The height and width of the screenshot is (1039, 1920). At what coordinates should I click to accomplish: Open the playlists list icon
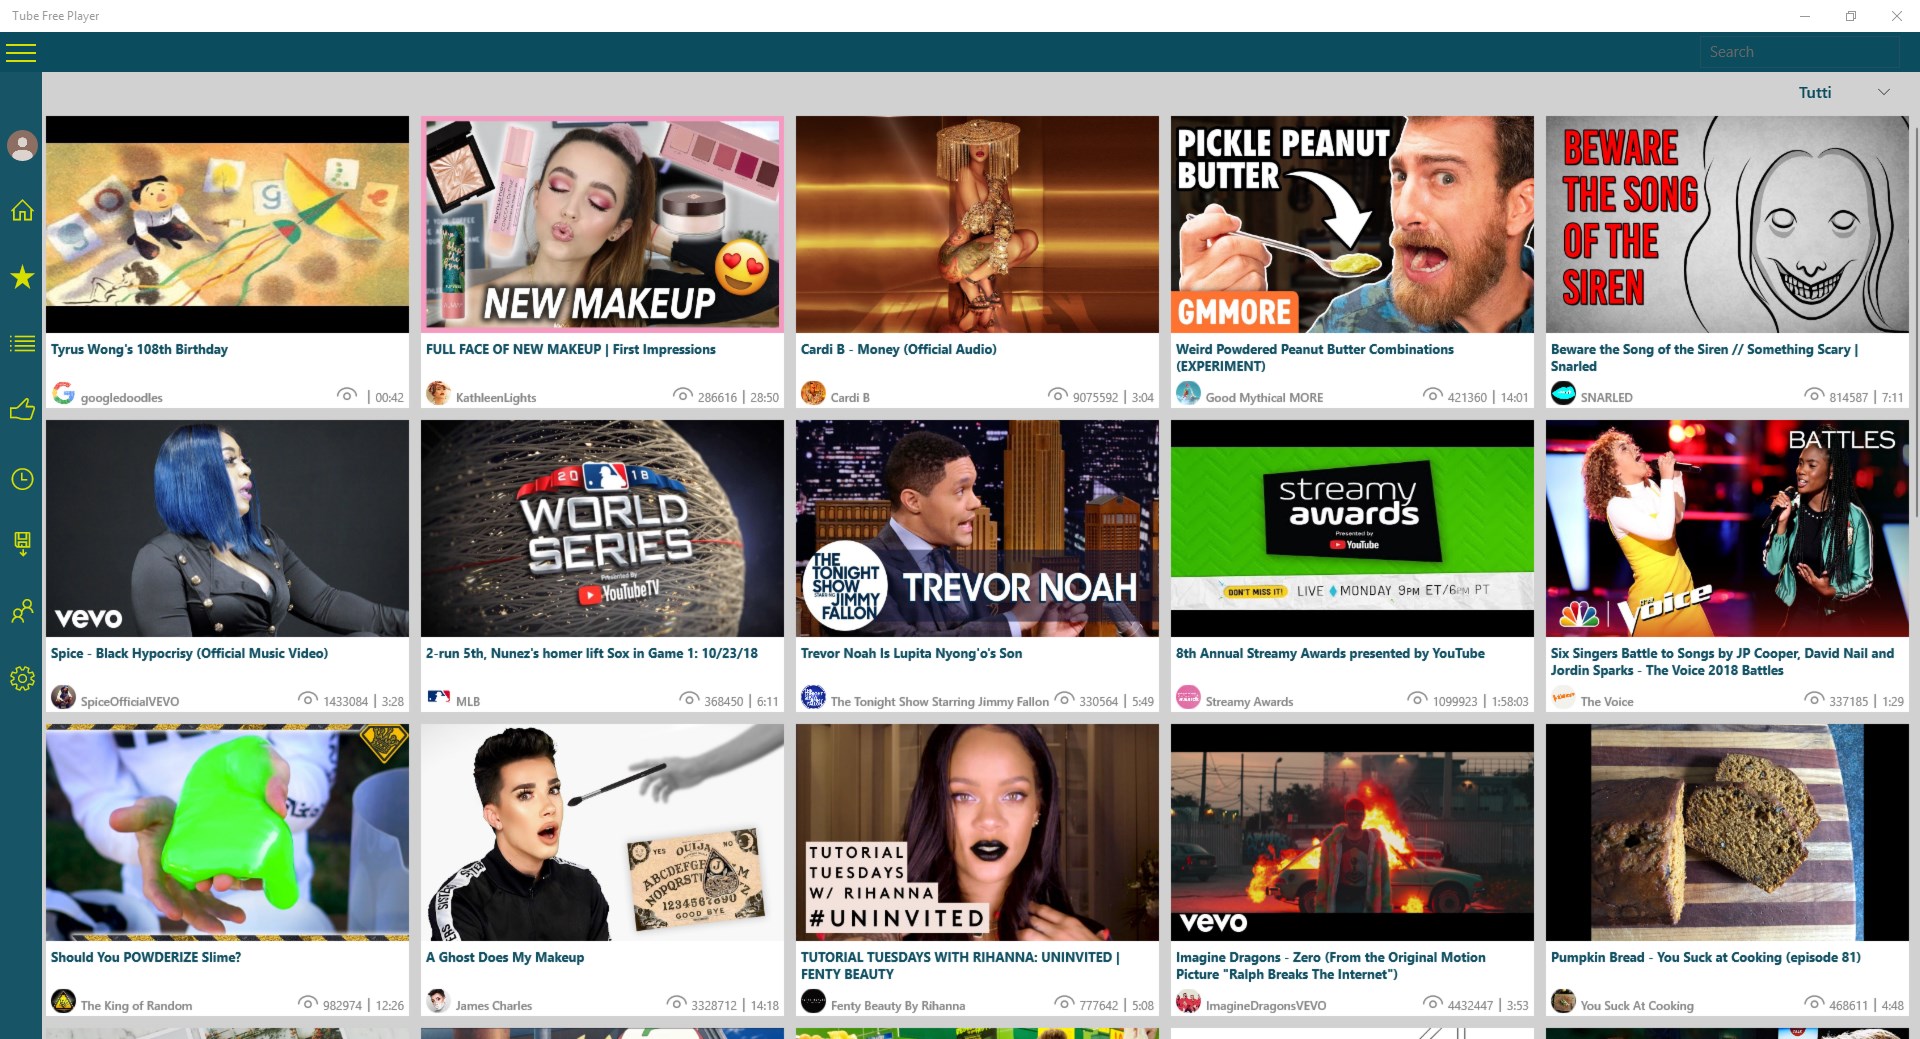click(x=22, y=344)
